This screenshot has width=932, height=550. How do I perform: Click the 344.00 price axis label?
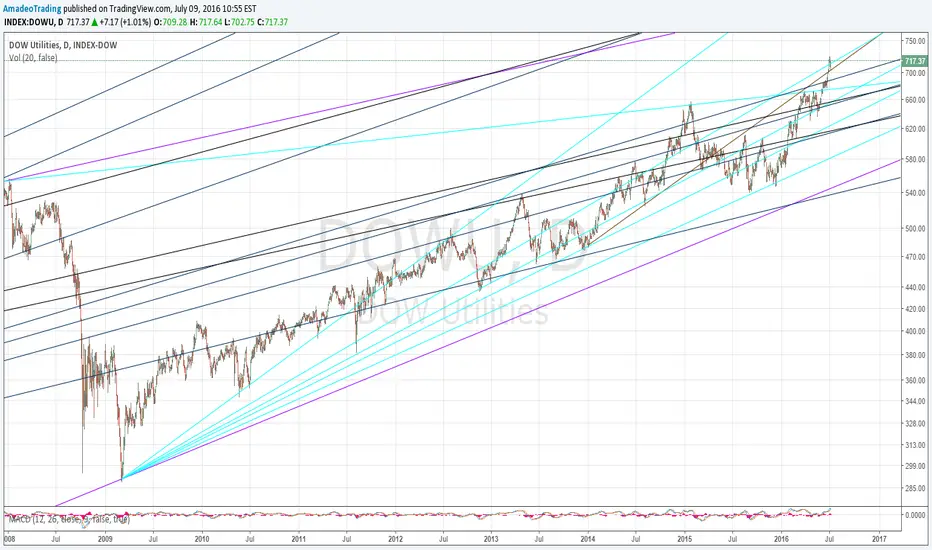(x=915, y=401)
